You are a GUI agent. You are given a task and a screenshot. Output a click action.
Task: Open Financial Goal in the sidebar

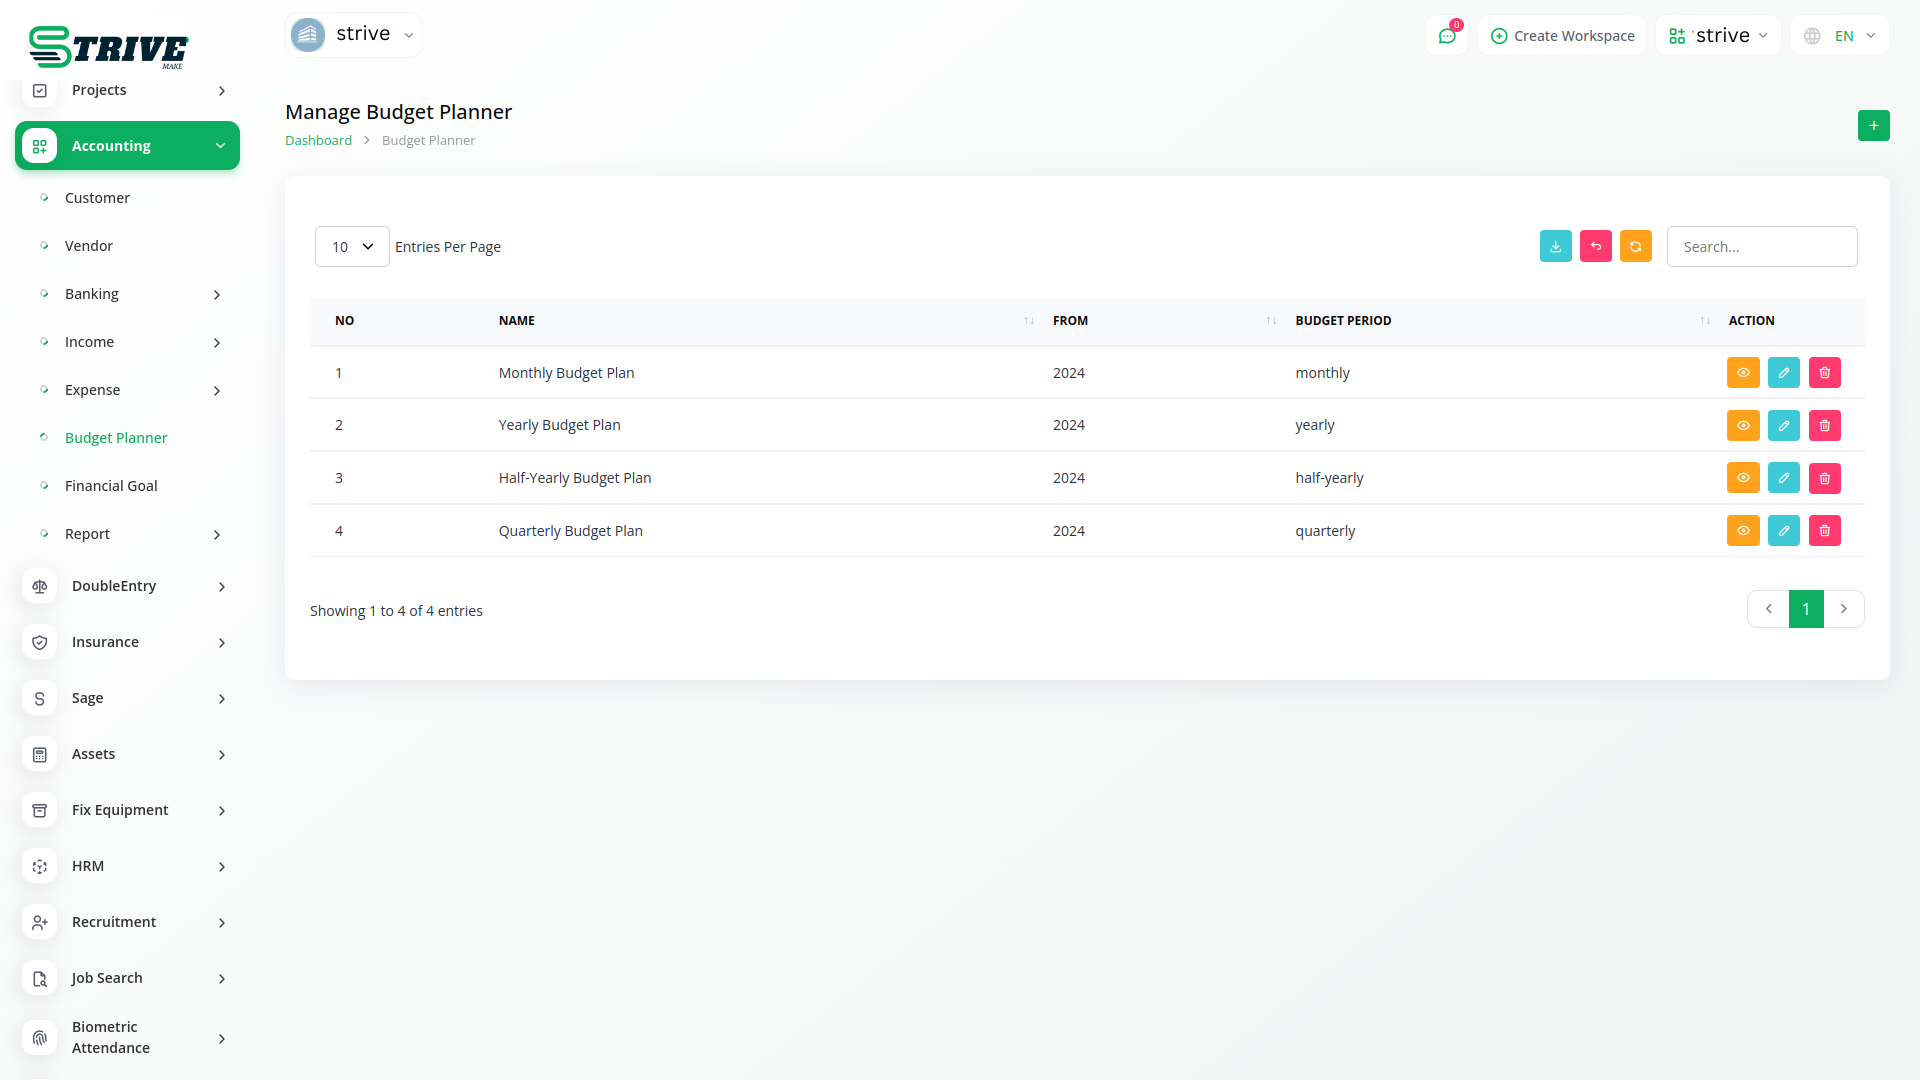[x=111, y=486]
